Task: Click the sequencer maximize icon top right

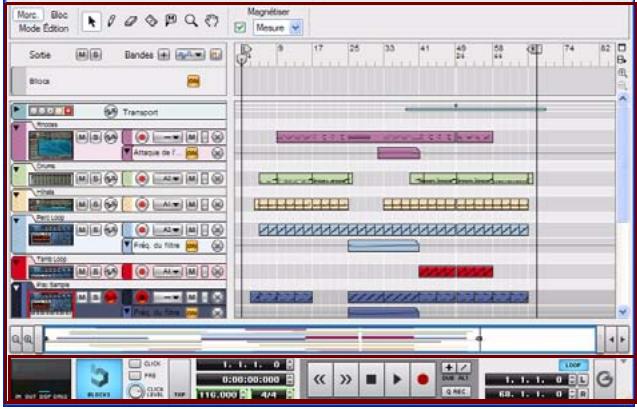Action: coord(622,48)
